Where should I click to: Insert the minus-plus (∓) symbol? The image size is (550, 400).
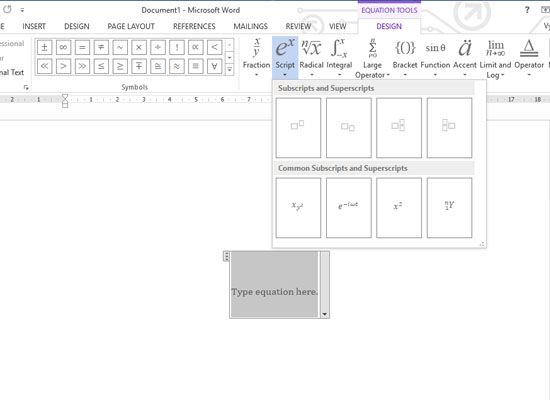point(139,66)
